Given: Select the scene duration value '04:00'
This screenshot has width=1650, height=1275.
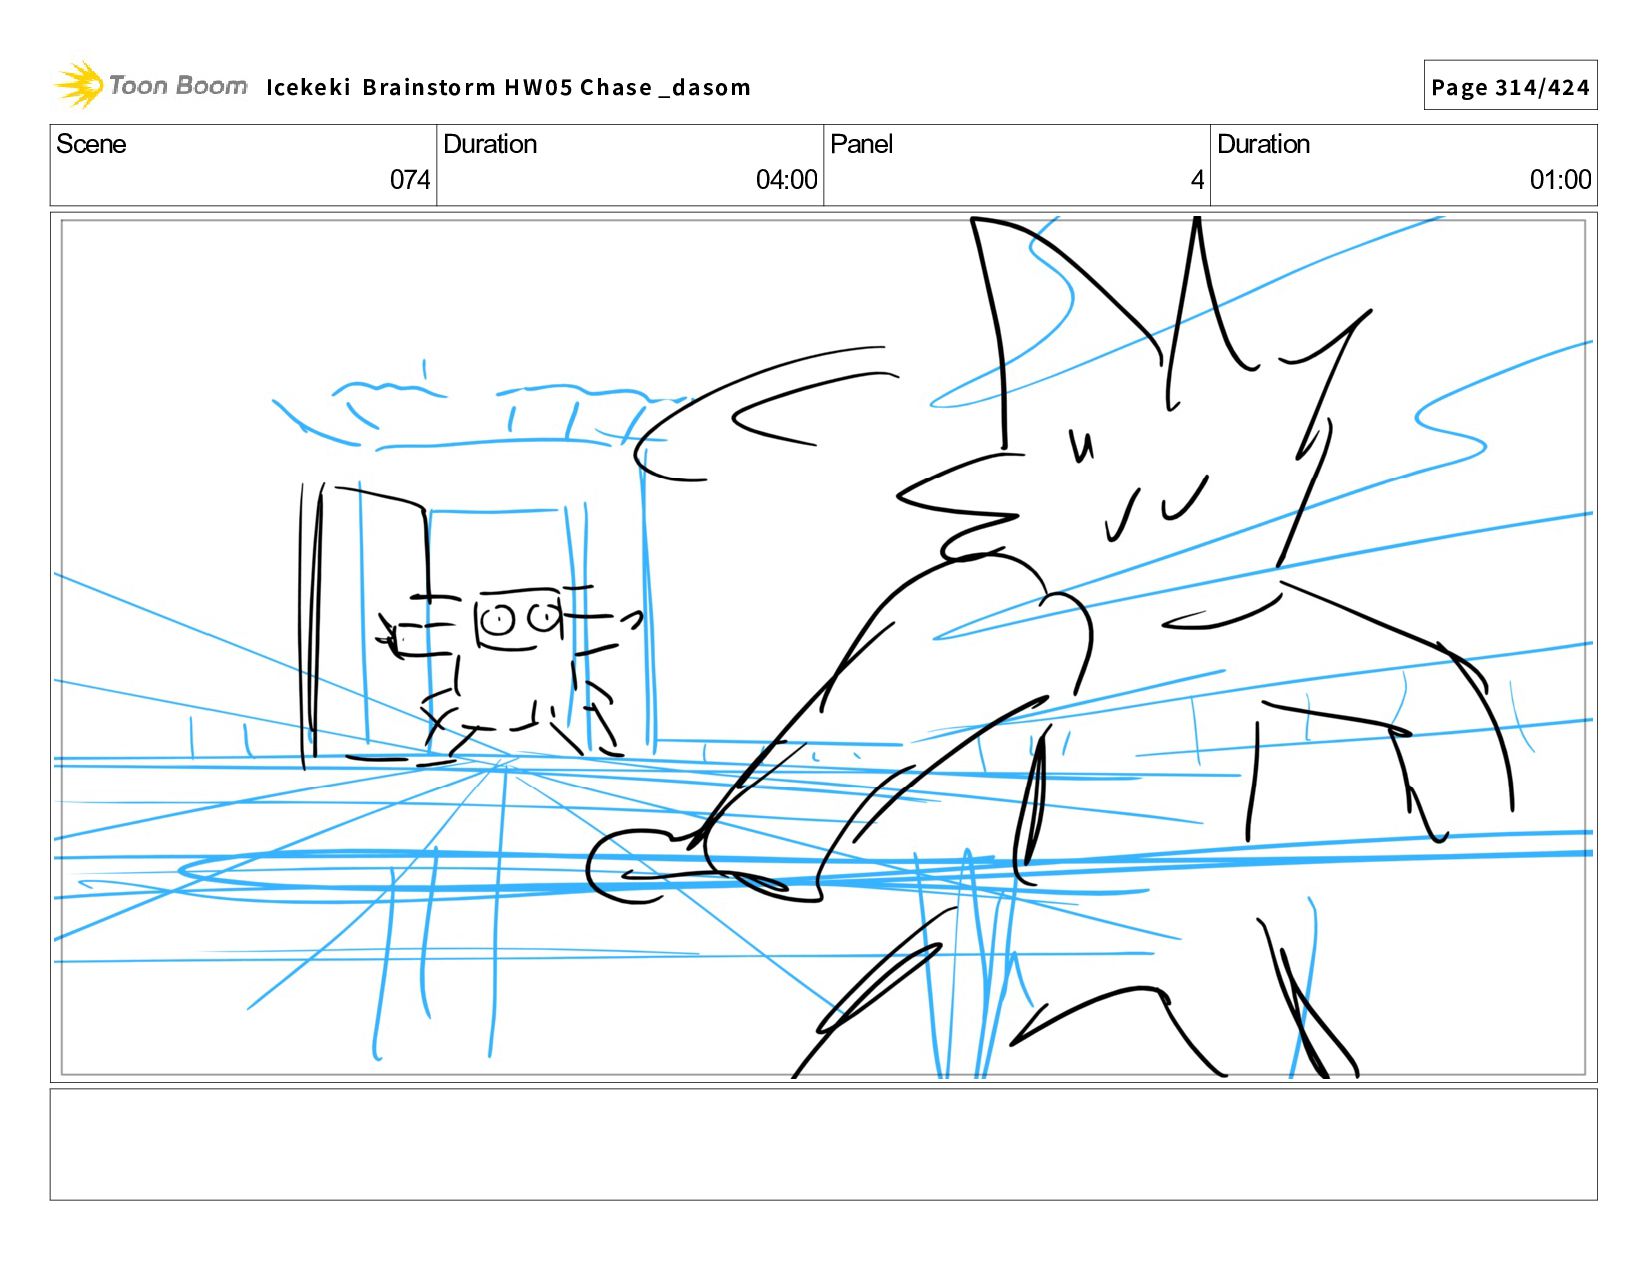Looking at the screenshot, I should coord(786,180).
